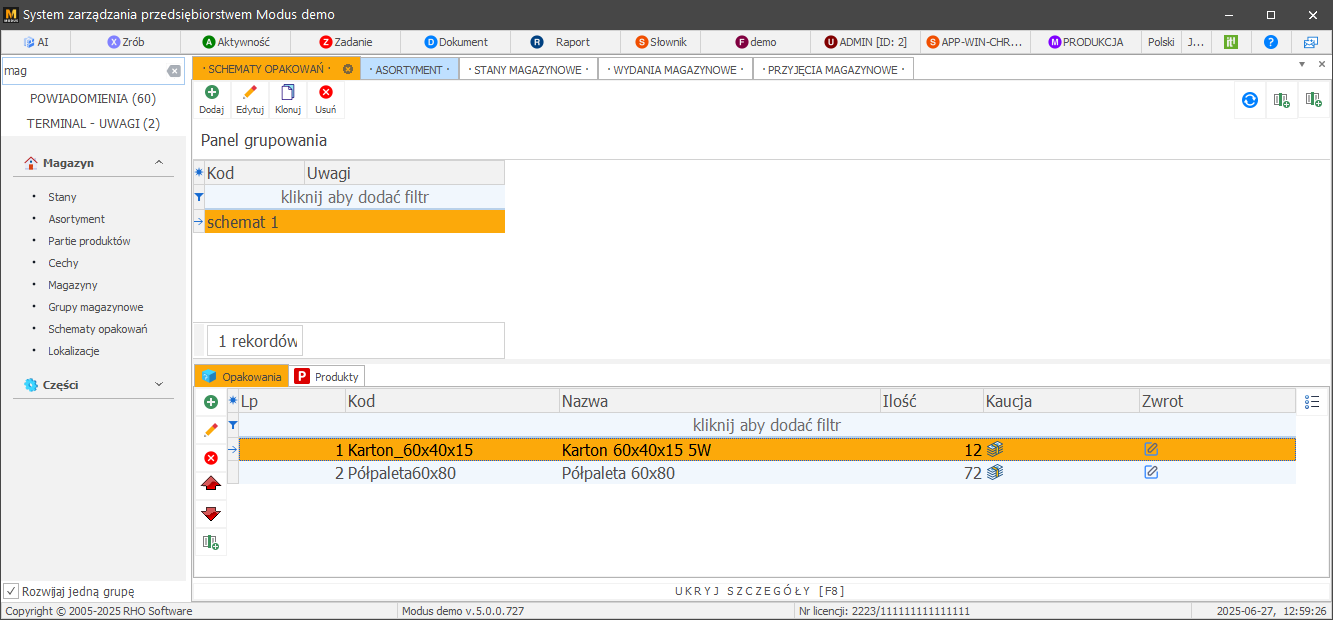Click the asterisk selector in schema grid header
The width and height of the screenshot is (1333, 620).
coord(198,173)
